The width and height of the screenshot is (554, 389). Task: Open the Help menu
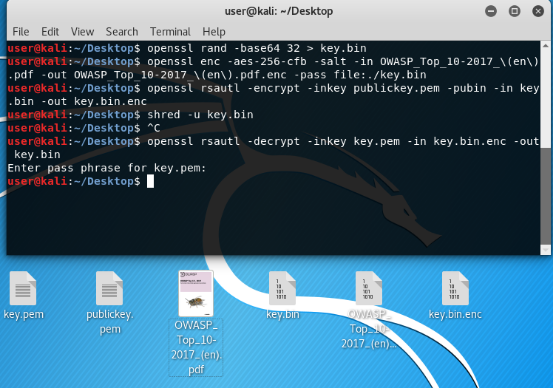pyautogui.click(x=214, y=32)
